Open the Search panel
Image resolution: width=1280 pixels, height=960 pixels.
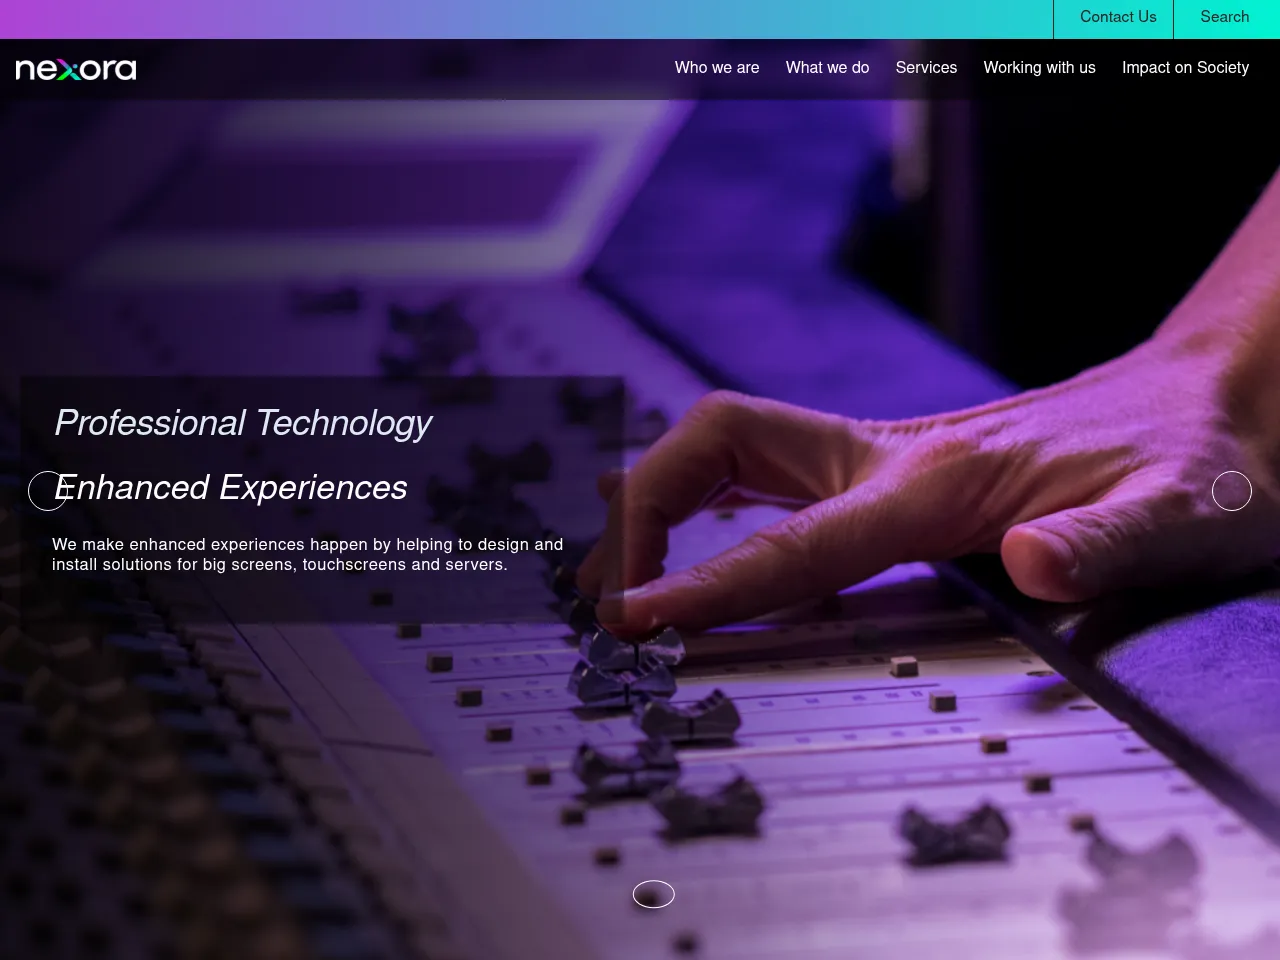(x=1224, y=17)
